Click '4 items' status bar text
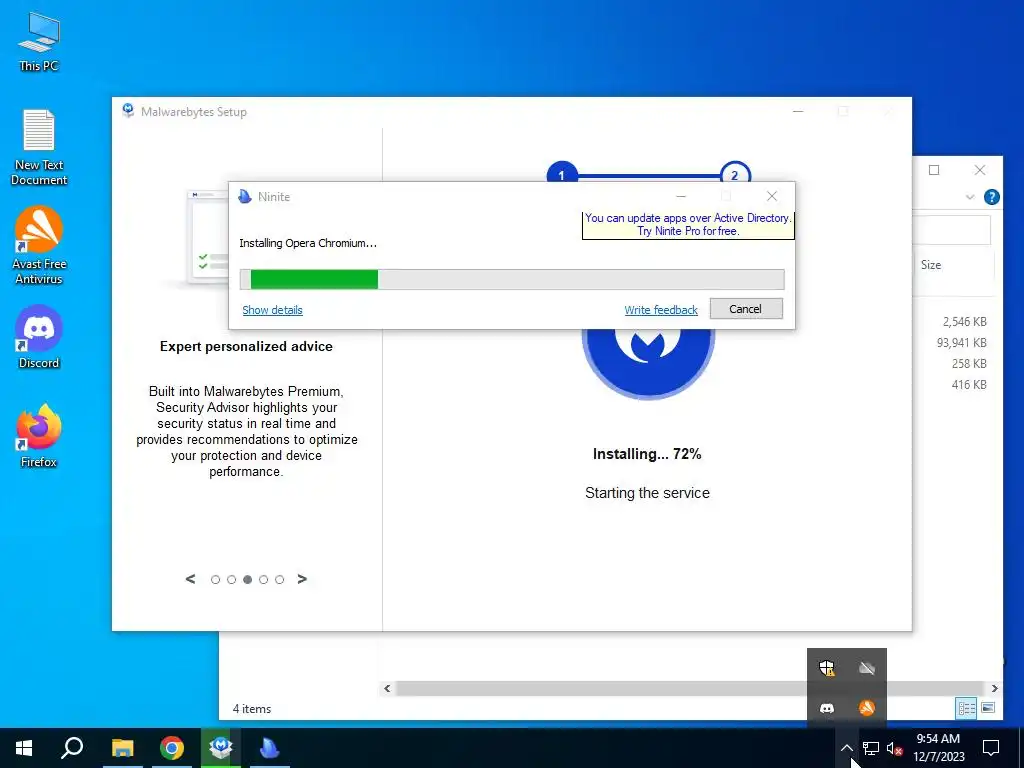Screen dimensions: 1024x768 pos(252,709)
